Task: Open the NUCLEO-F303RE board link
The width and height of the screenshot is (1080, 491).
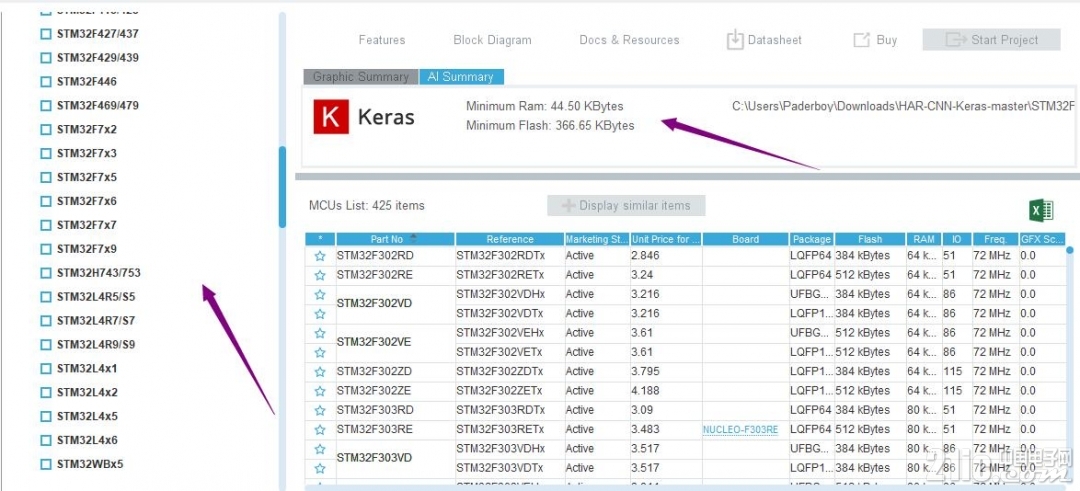Action: click(740, 430)
